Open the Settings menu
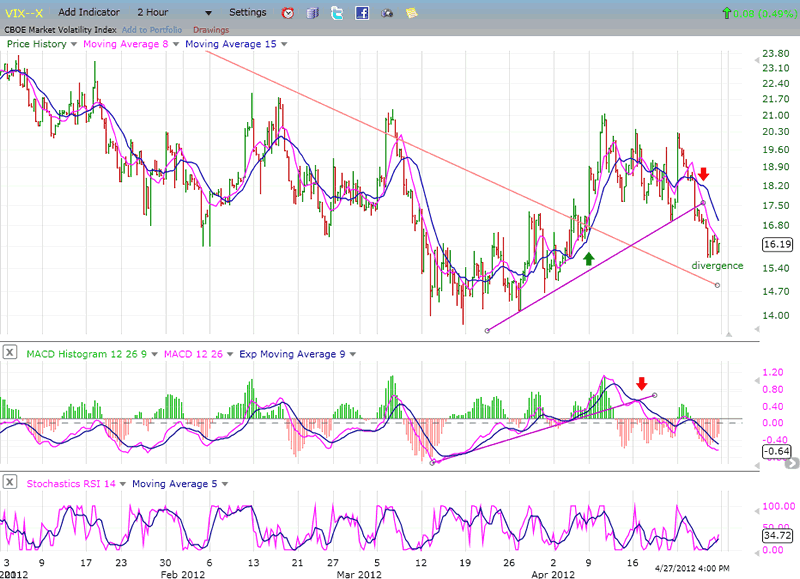Viewport: 800px width, 579px height. (247, 13)
